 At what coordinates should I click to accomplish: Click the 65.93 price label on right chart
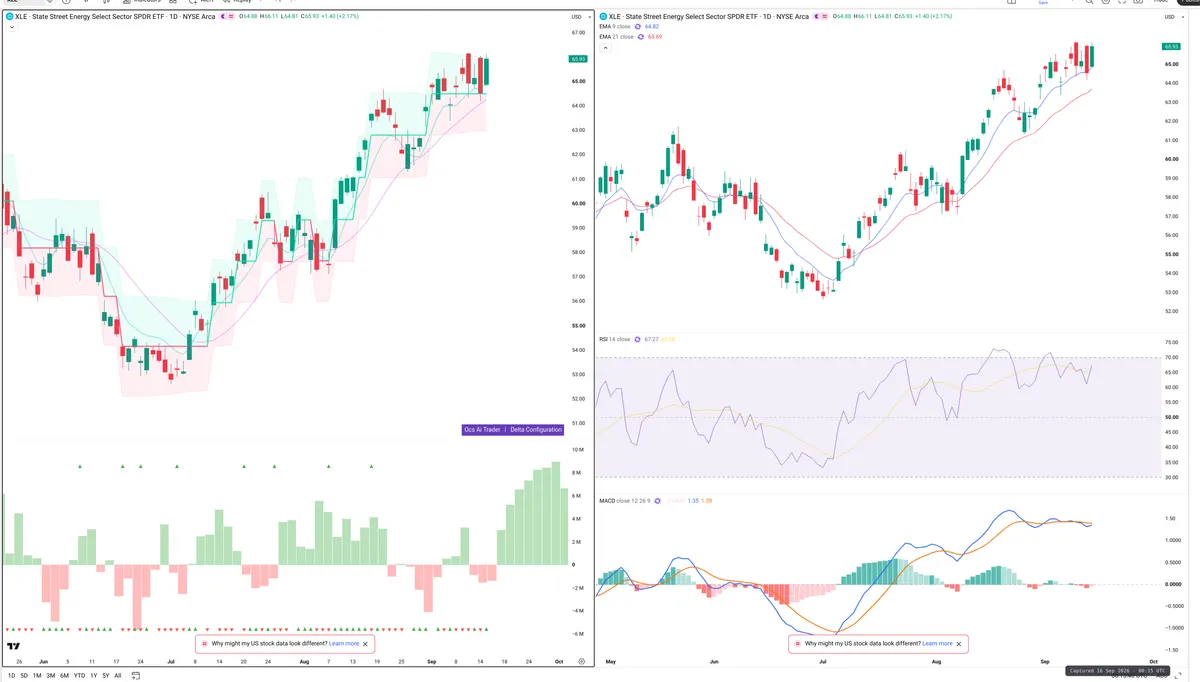pos(1171,46)
